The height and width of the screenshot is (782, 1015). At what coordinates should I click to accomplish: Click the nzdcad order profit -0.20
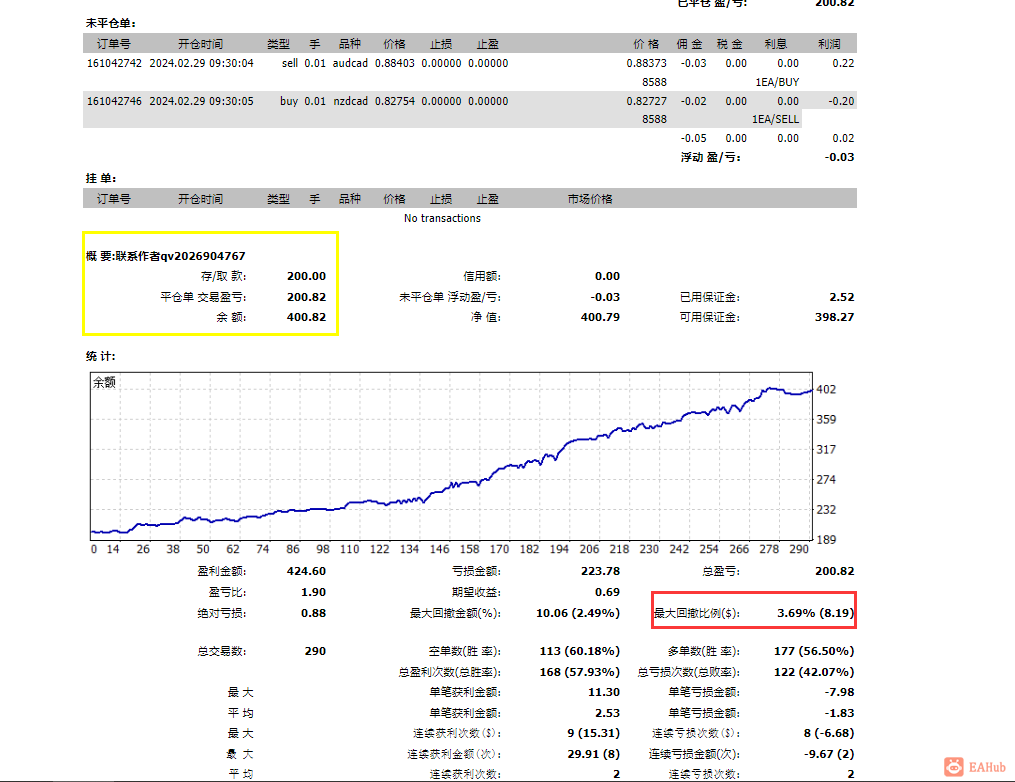[841, 101]
